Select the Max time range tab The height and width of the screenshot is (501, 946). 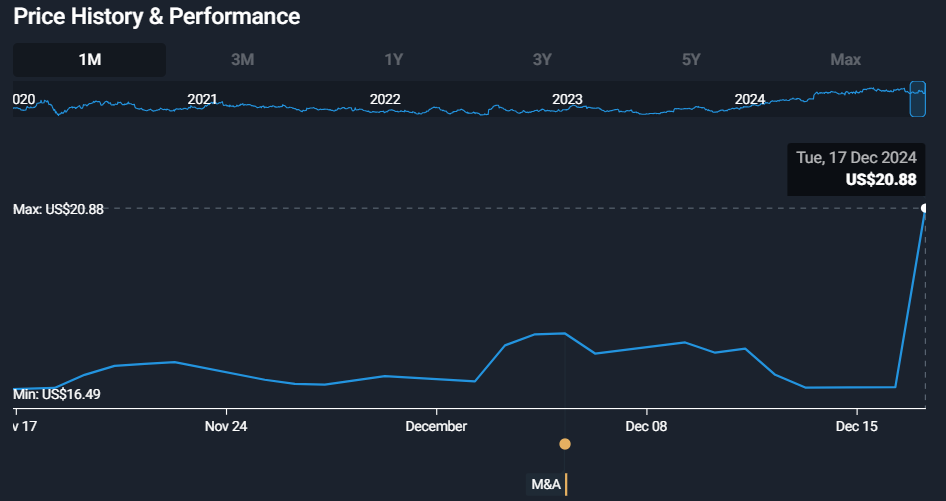(x=845, y=60)
